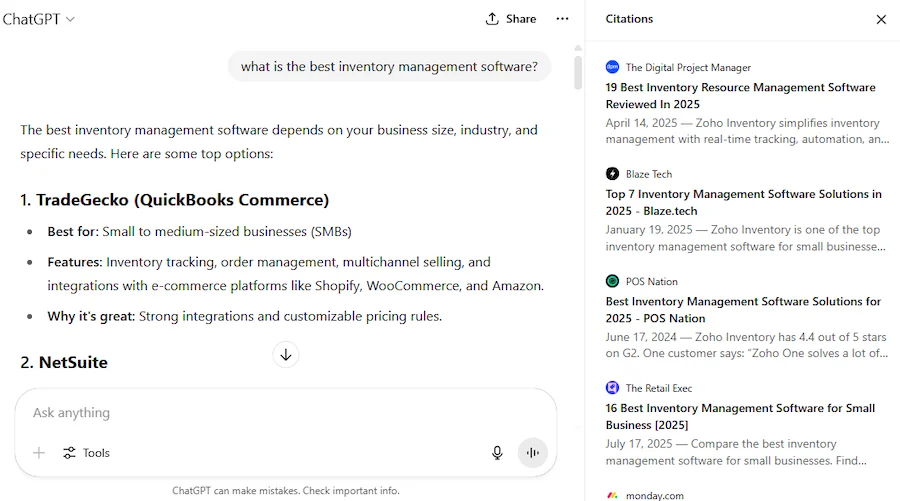The image size is (900, 501).
Task: Click the '2. NetSuite' heading
Action: pos(64,363)
